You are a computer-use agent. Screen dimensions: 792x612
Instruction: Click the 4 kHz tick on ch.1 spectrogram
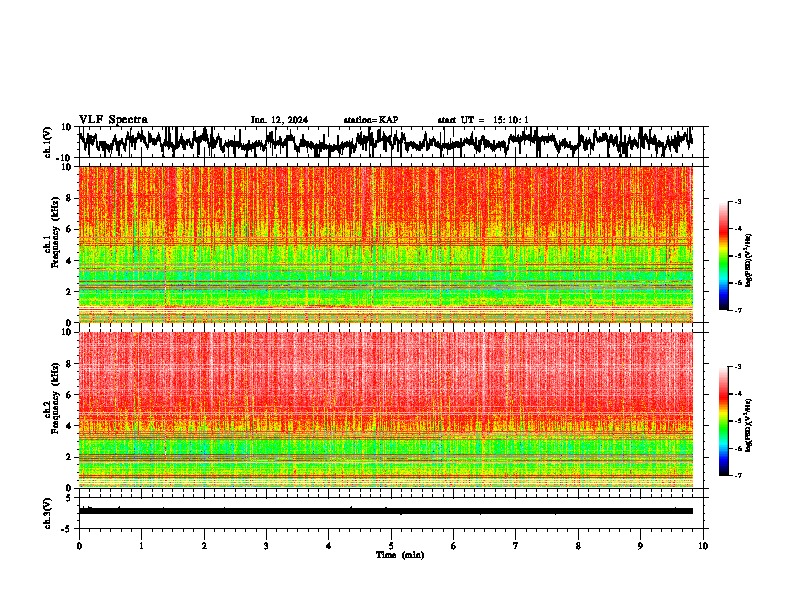click(x=69, y=261)
